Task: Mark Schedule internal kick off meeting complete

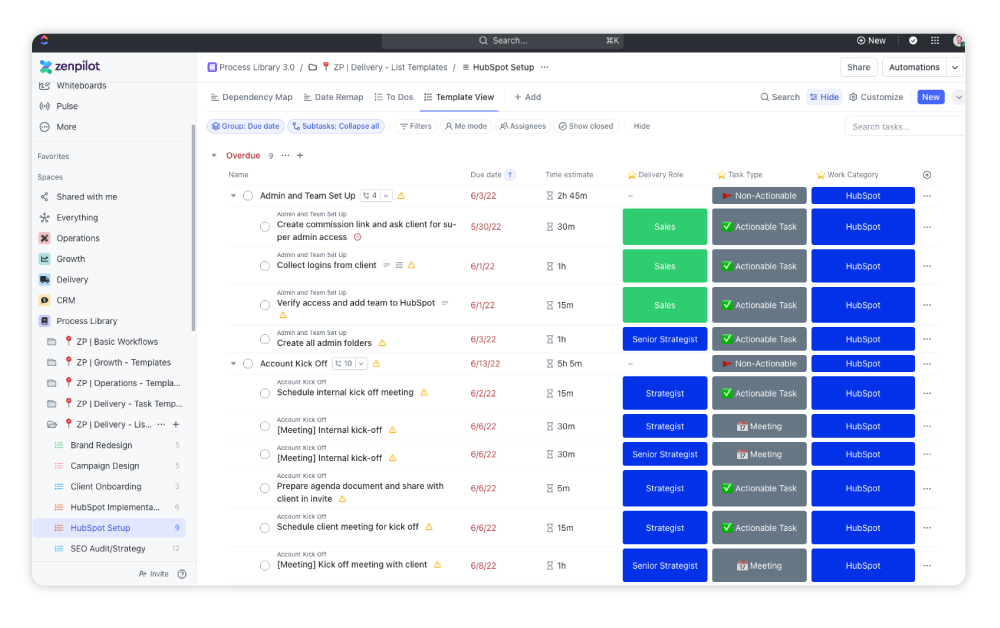Action: click(x=265, y=393)
